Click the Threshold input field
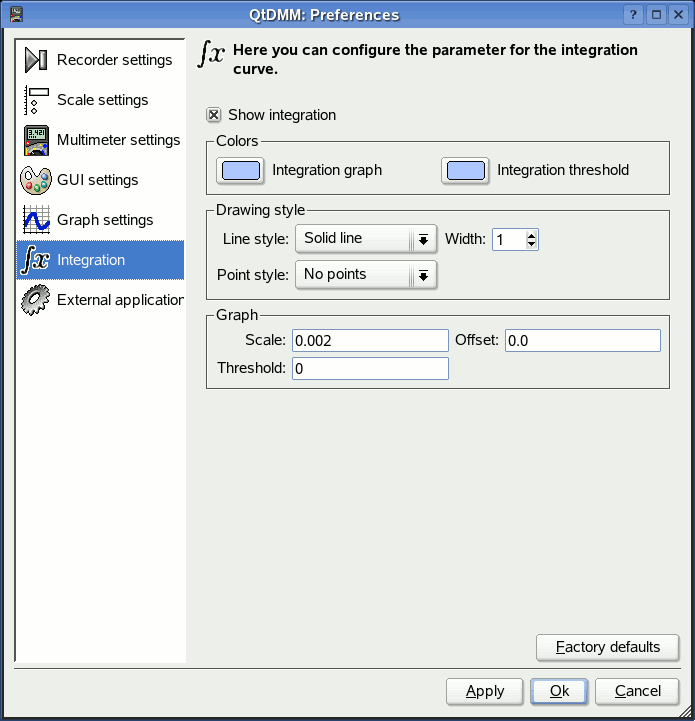The image size is (695, 721). click(x=370, y=369)
